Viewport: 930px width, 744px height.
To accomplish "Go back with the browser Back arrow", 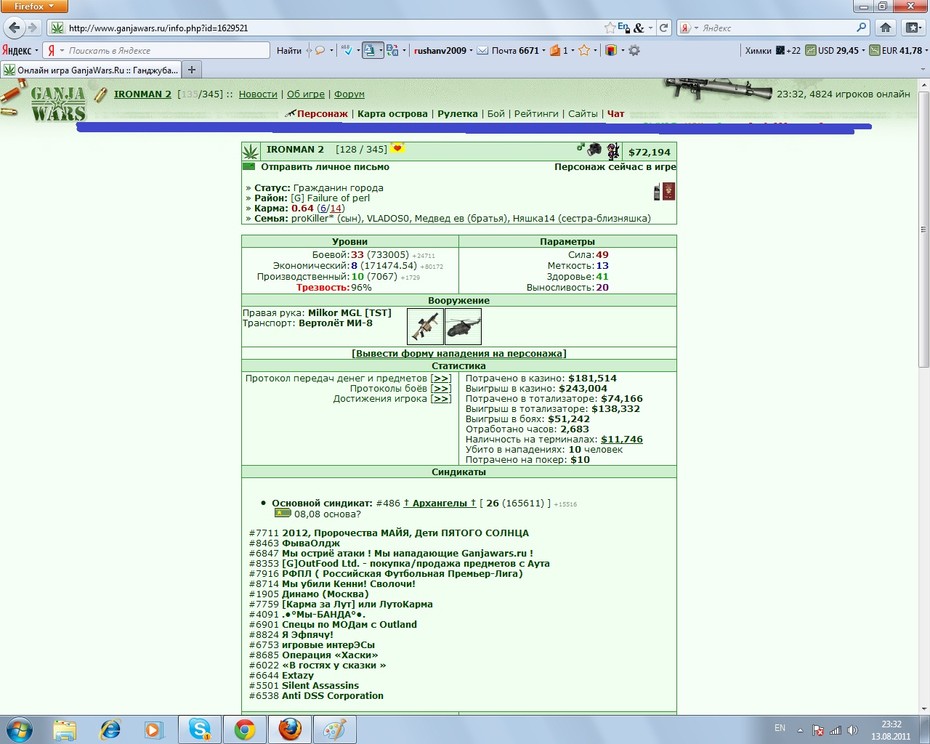I will tap(14, 27).
